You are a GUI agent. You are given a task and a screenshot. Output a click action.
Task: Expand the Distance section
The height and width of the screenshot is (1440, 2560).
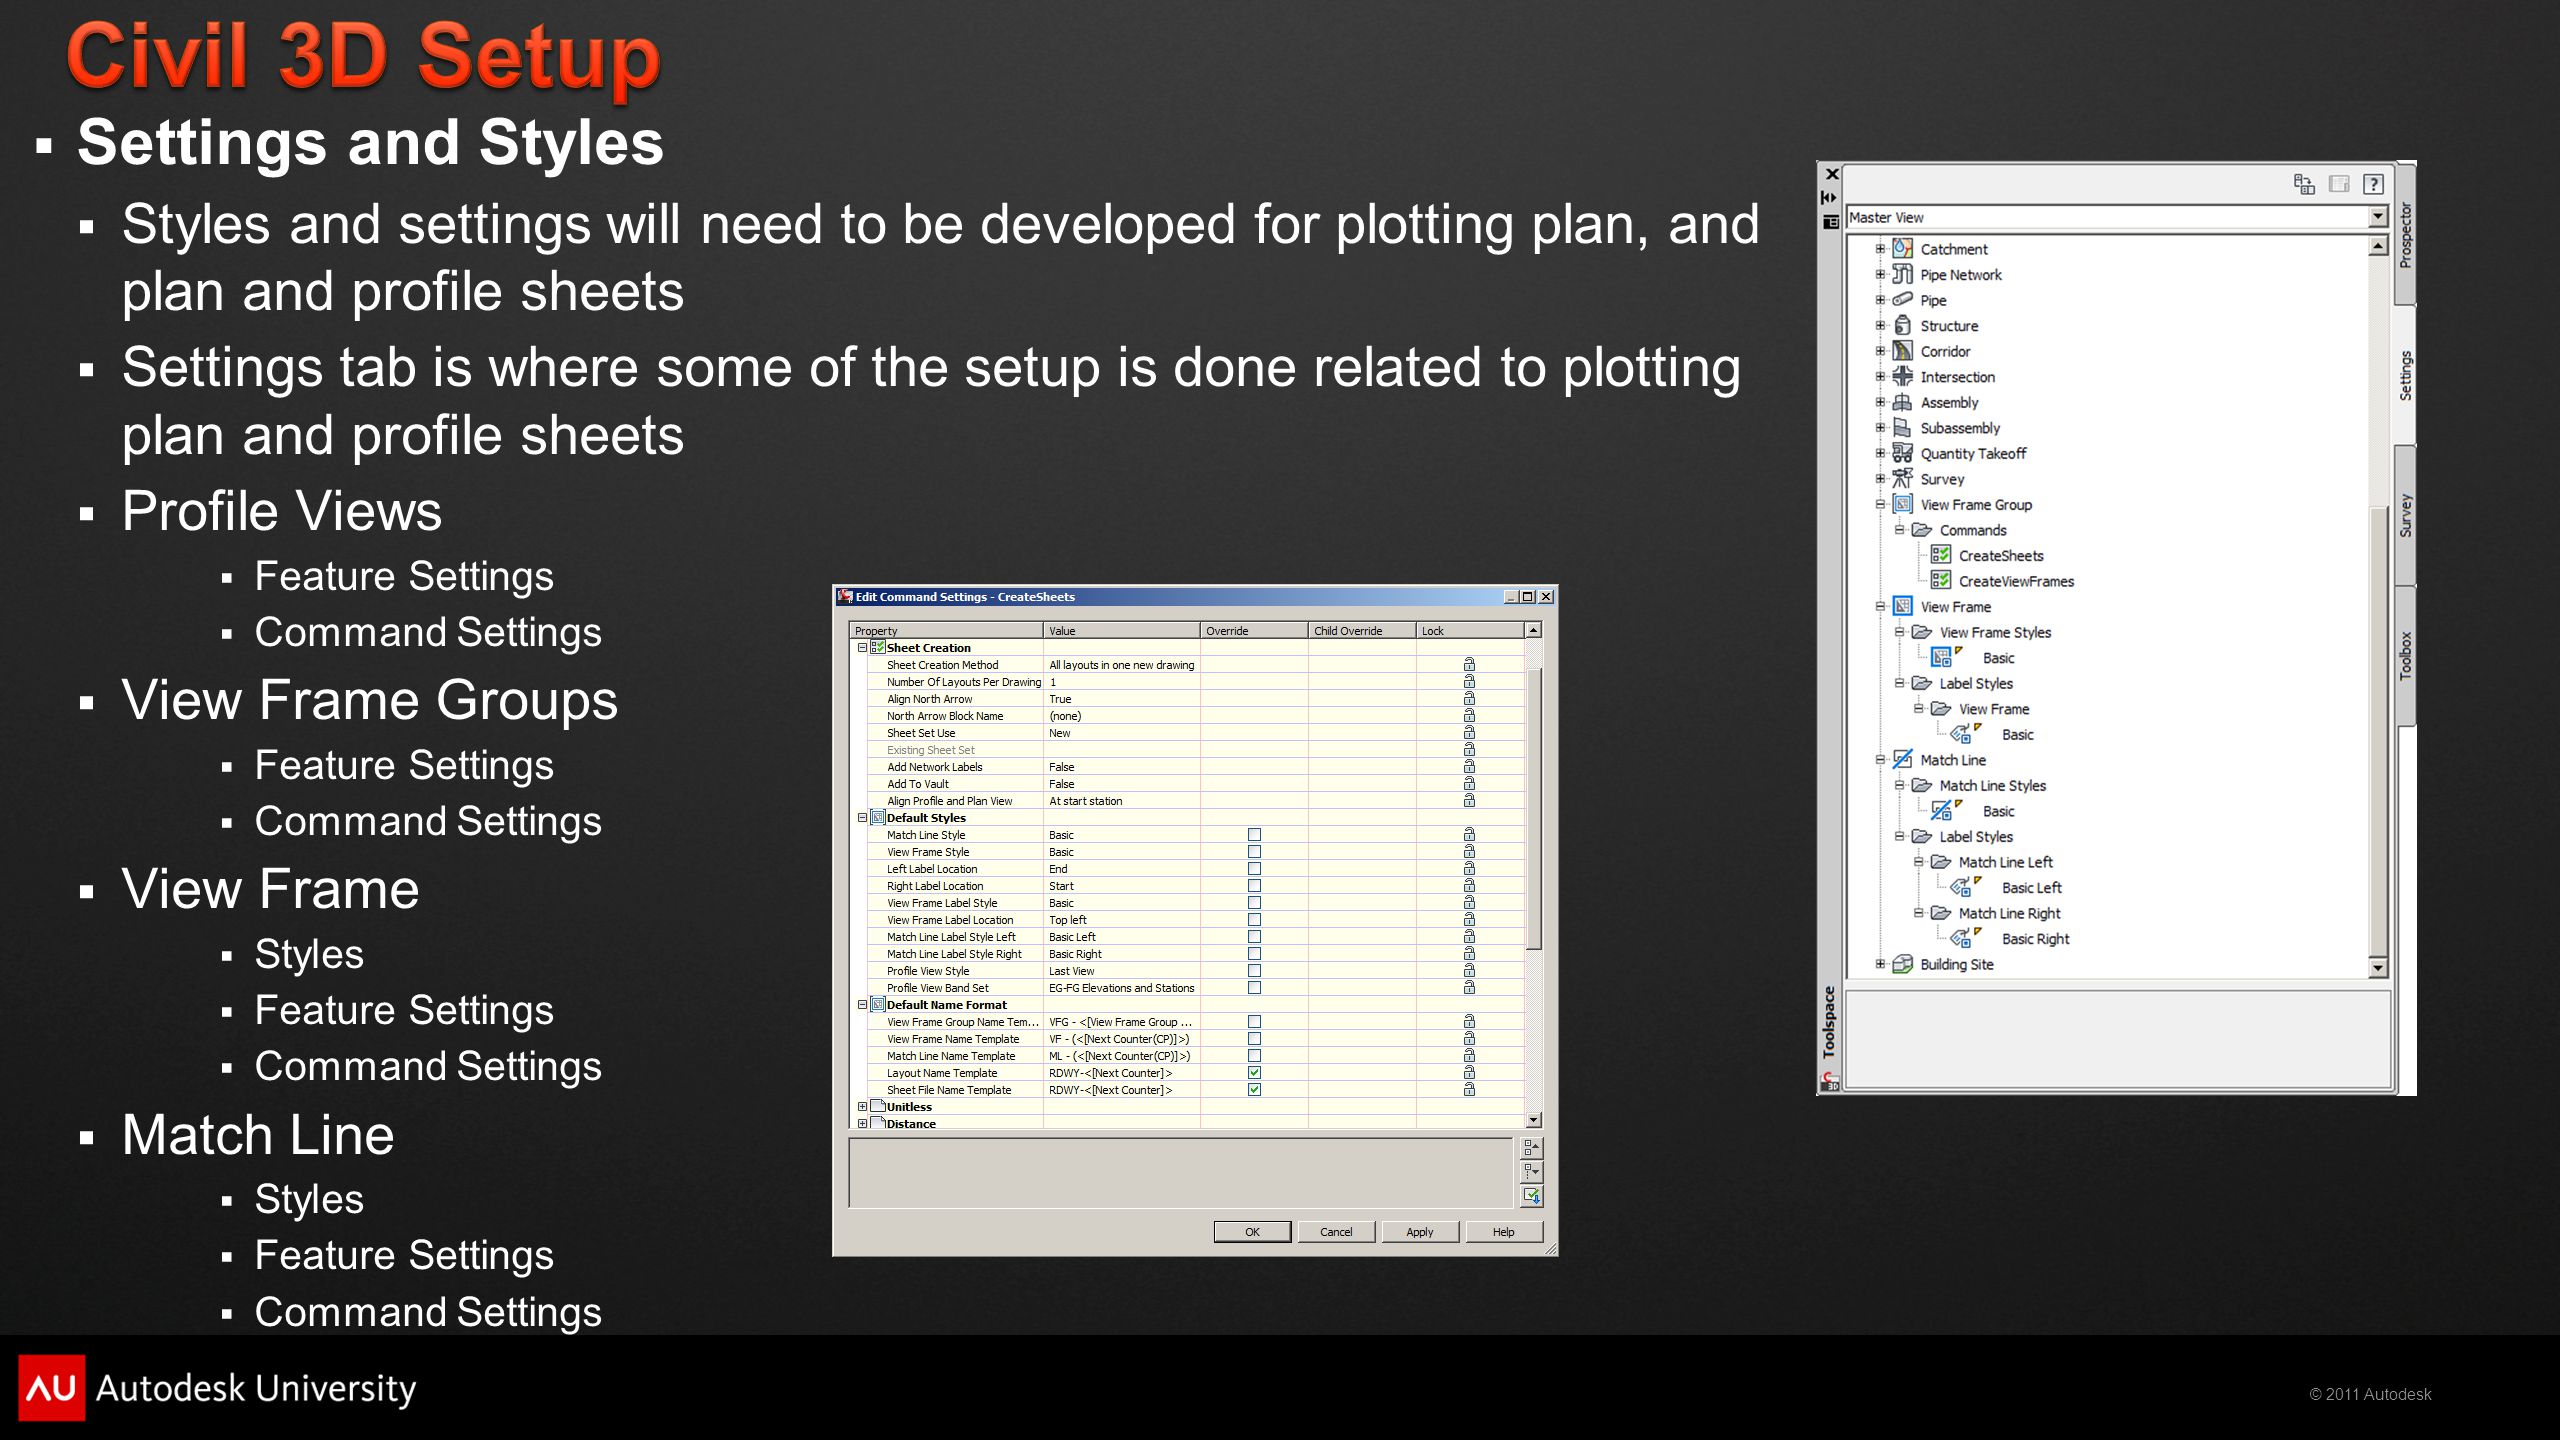coord(862,1123)
